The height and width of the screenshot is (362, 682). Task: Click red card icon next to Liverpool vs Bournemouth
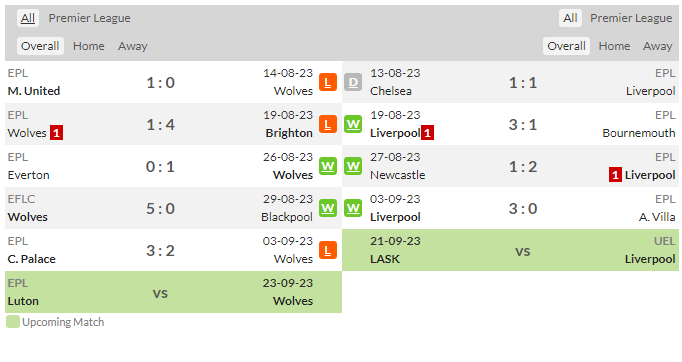[428, 133]
